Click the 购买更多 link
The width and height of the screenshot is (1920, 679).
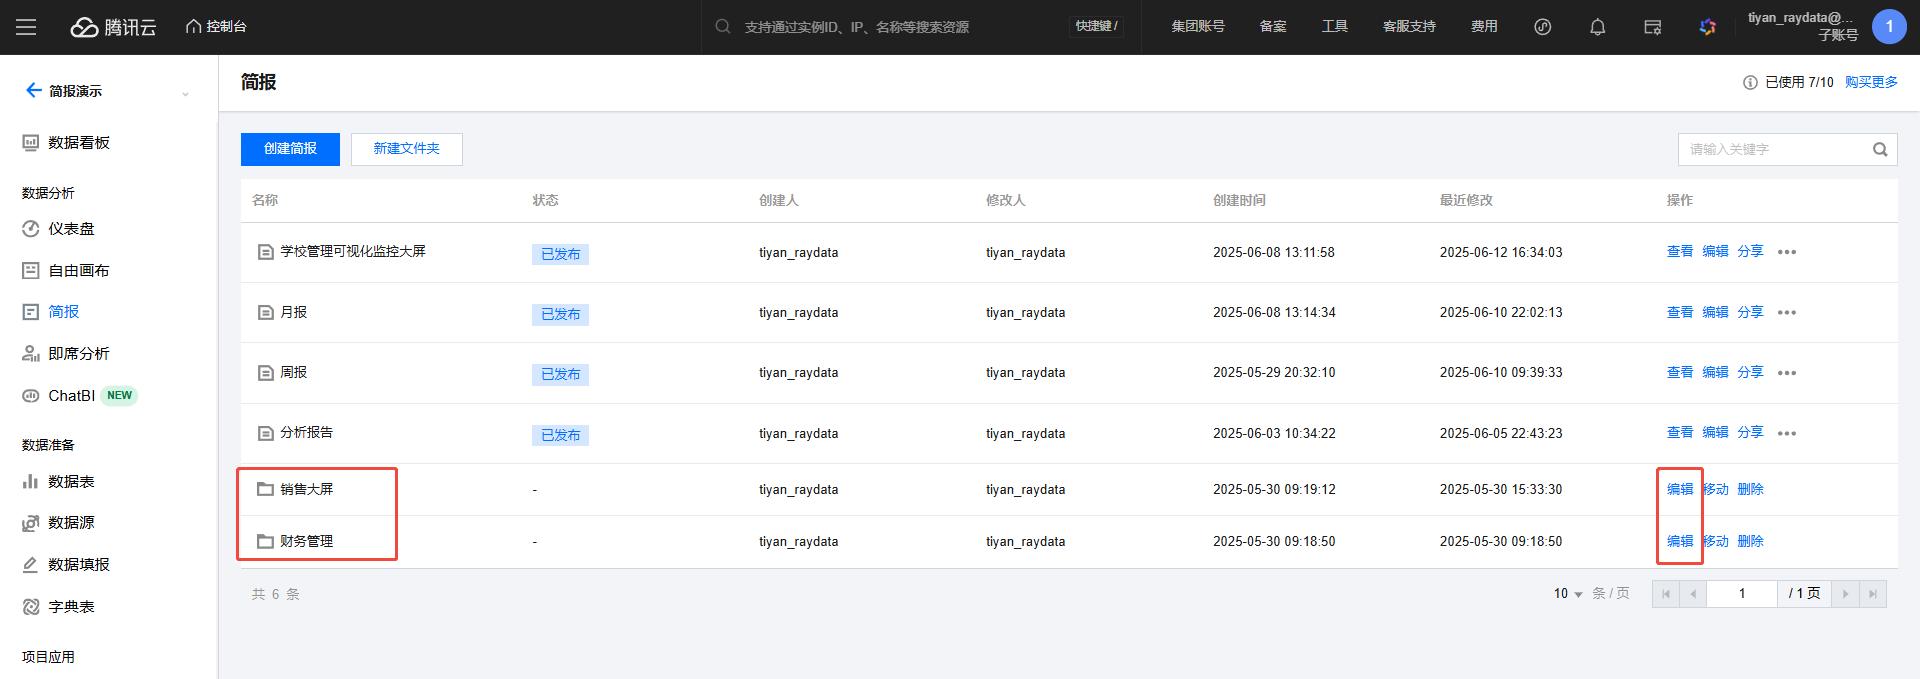click(x=1871, y=82)
